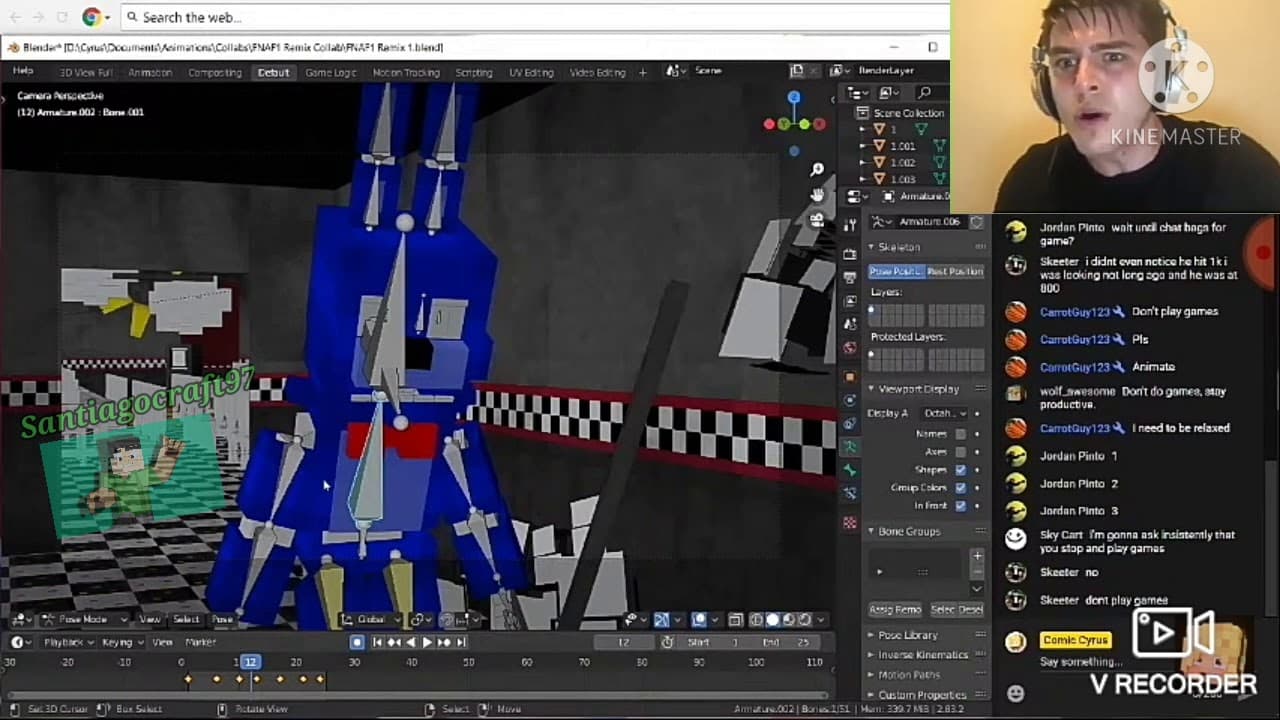Jump to the timeline start frame

point(379,642)
